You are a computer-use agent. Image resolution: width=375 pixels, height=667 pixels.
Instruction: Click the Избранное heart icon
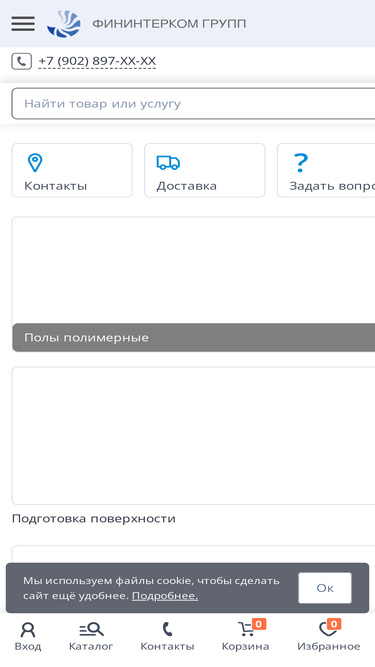point(327,630)
